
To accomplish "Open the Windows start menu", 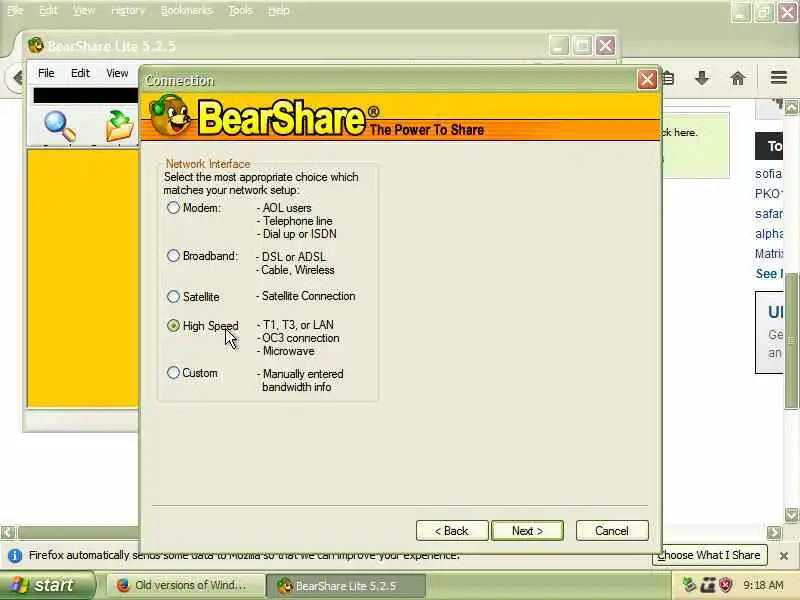I will 47,585.
